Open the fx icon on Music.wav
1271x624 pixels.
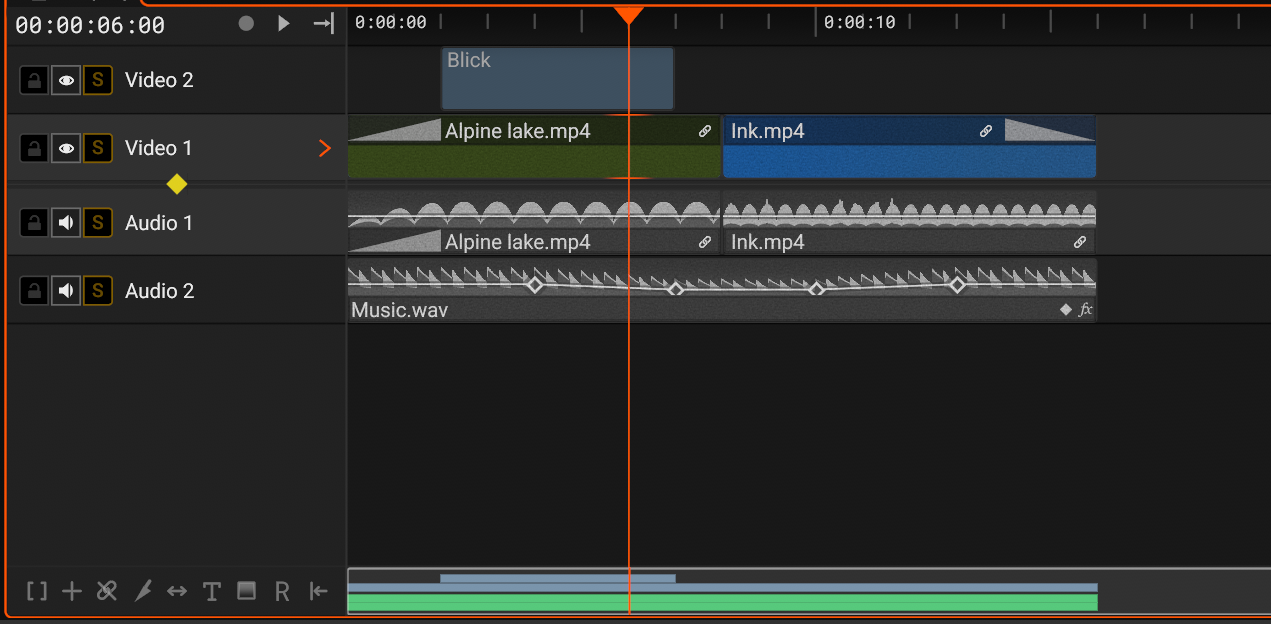[x=1085, y=310]
